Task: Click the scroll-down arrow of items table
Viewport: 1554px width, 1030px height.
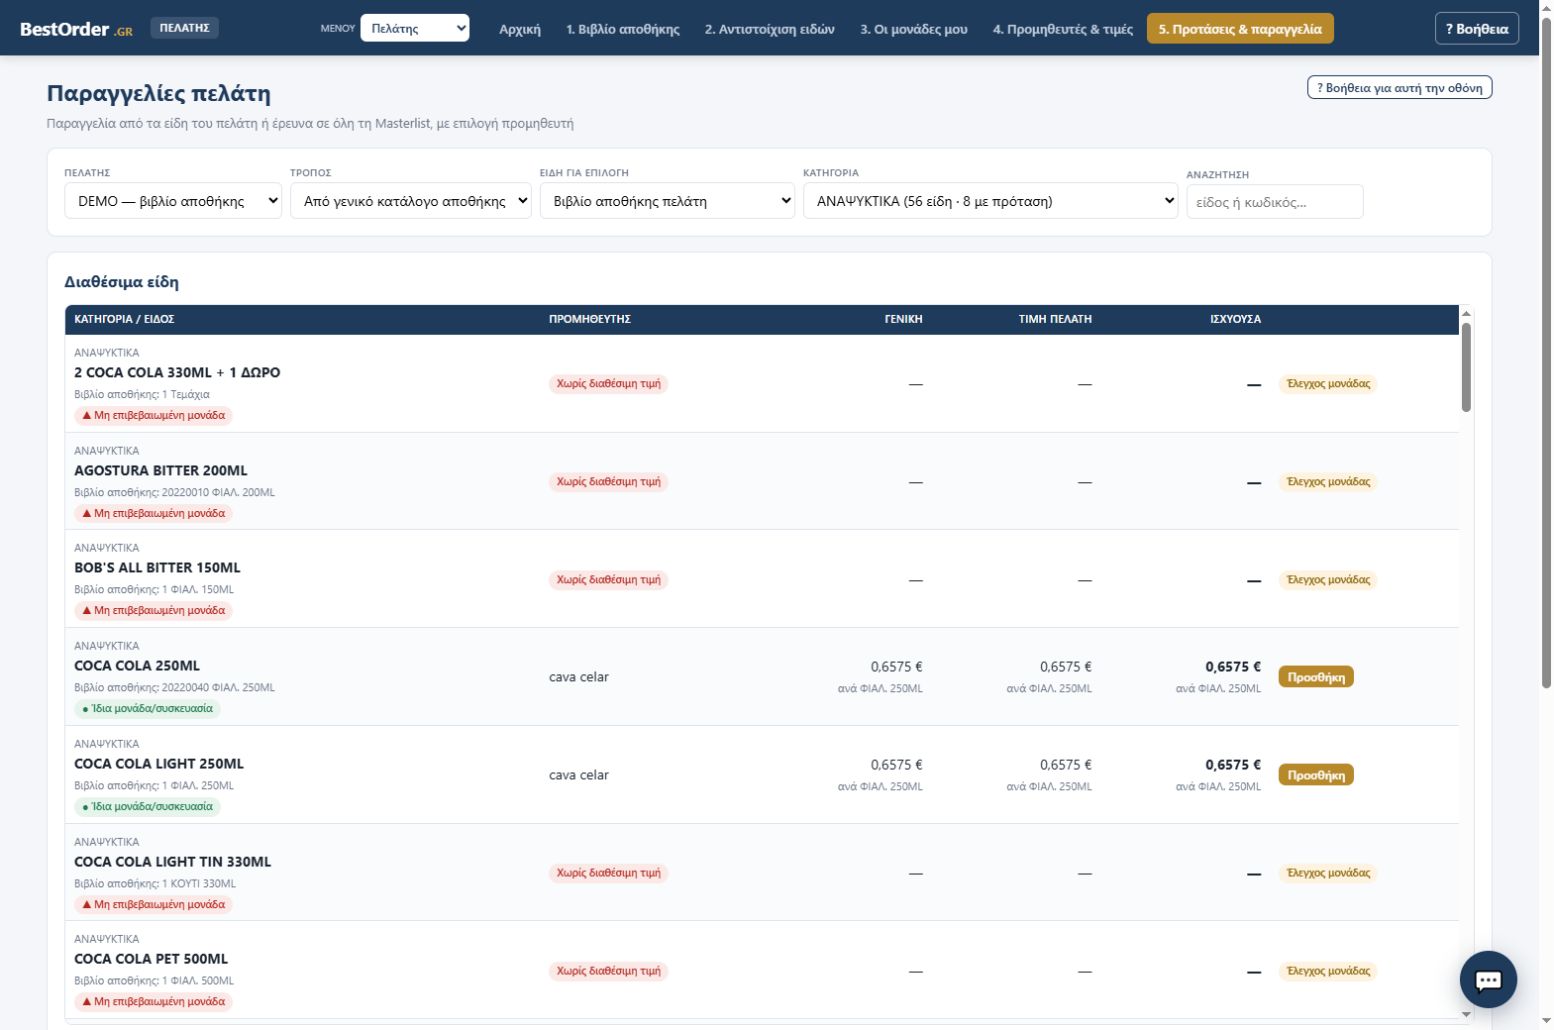Action: click(1466, 1014)
